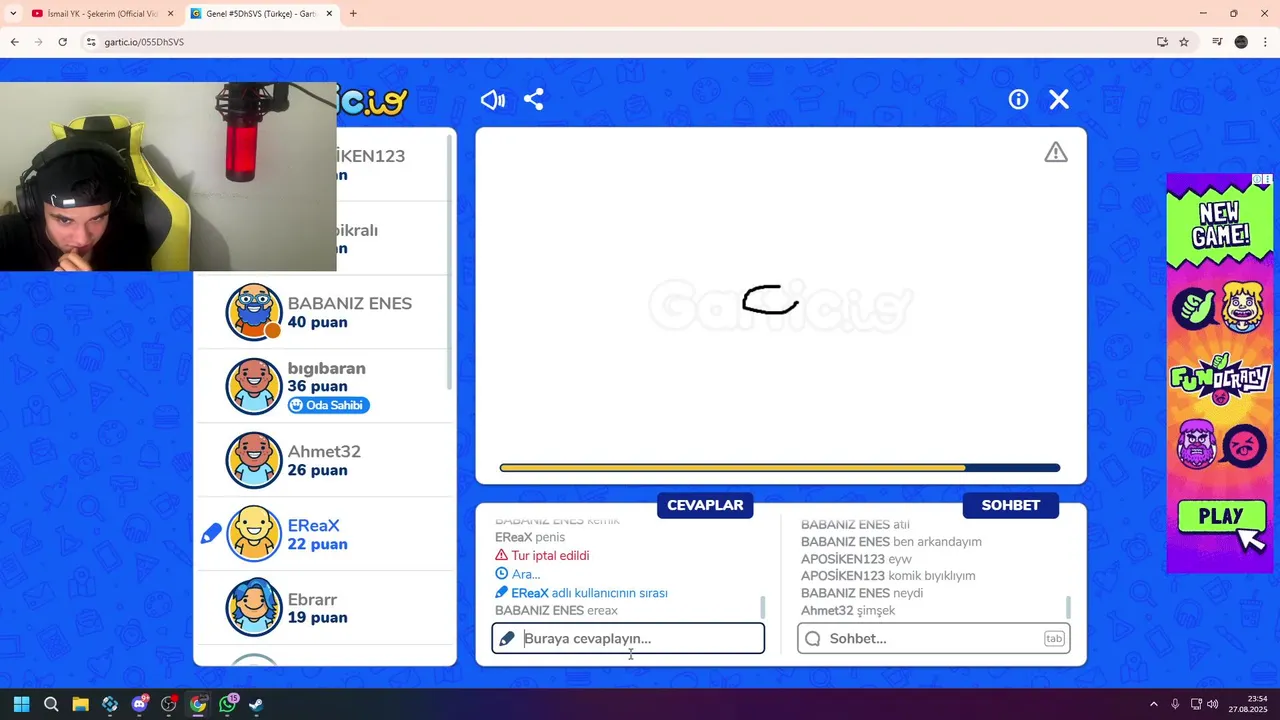Open WhatsApp from the taskbar
Viewport: 1280px width, 720px height.
(227, 704)
